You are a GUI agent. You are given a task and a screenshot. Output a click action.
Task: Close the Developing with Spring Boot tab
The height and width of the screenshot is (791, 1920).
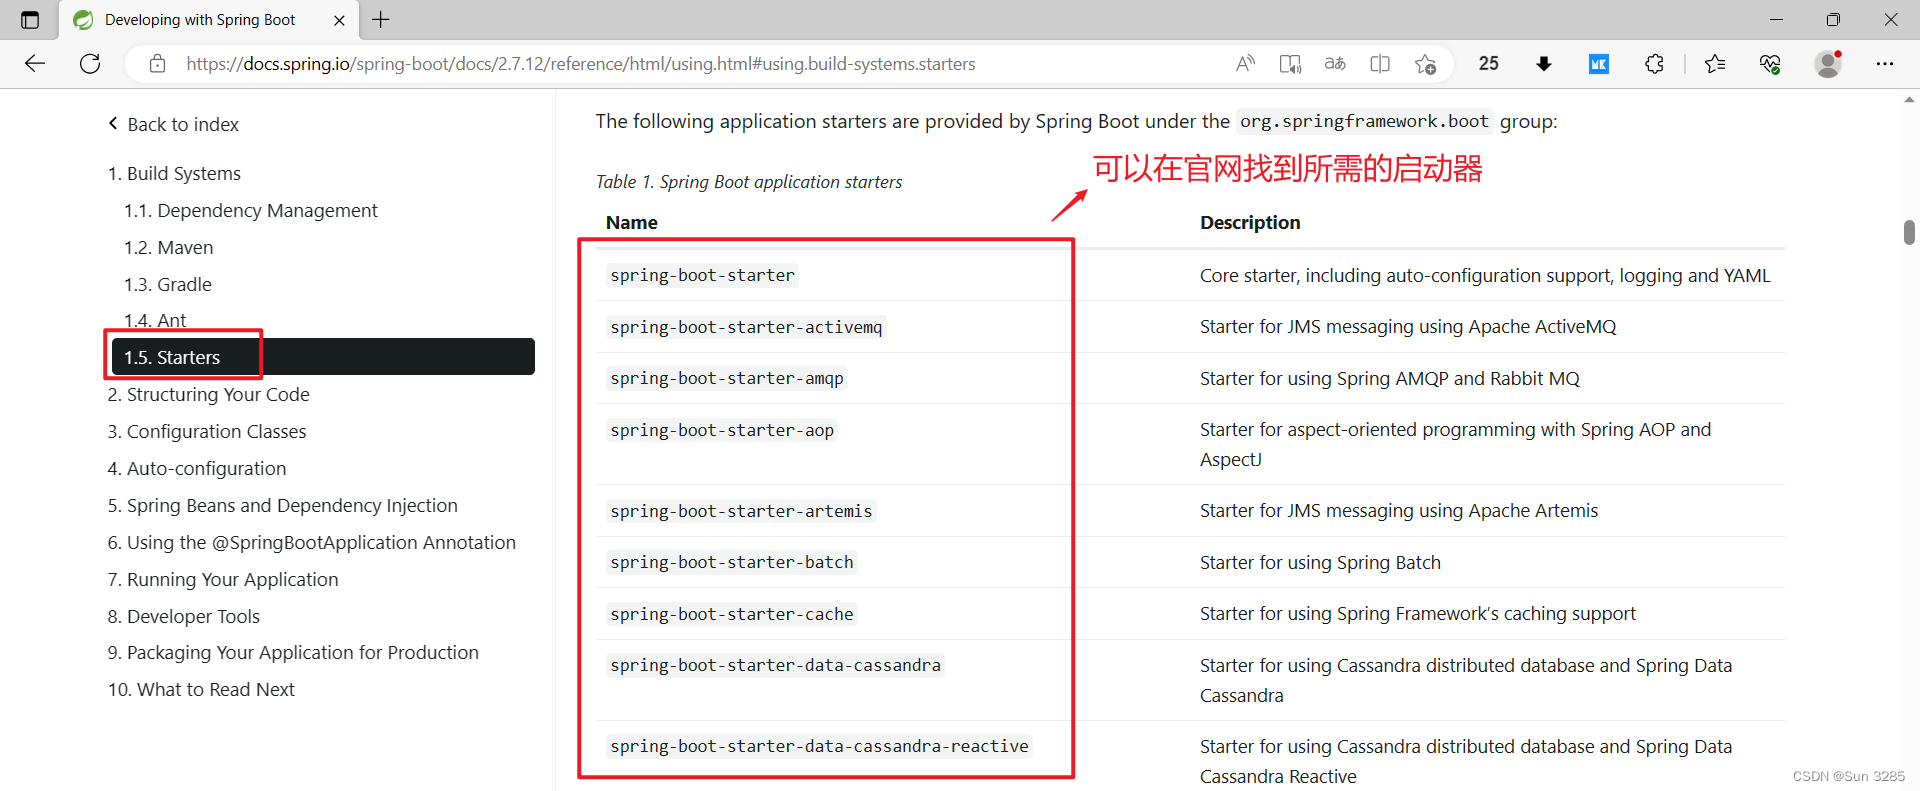click(x=339, y=20)
